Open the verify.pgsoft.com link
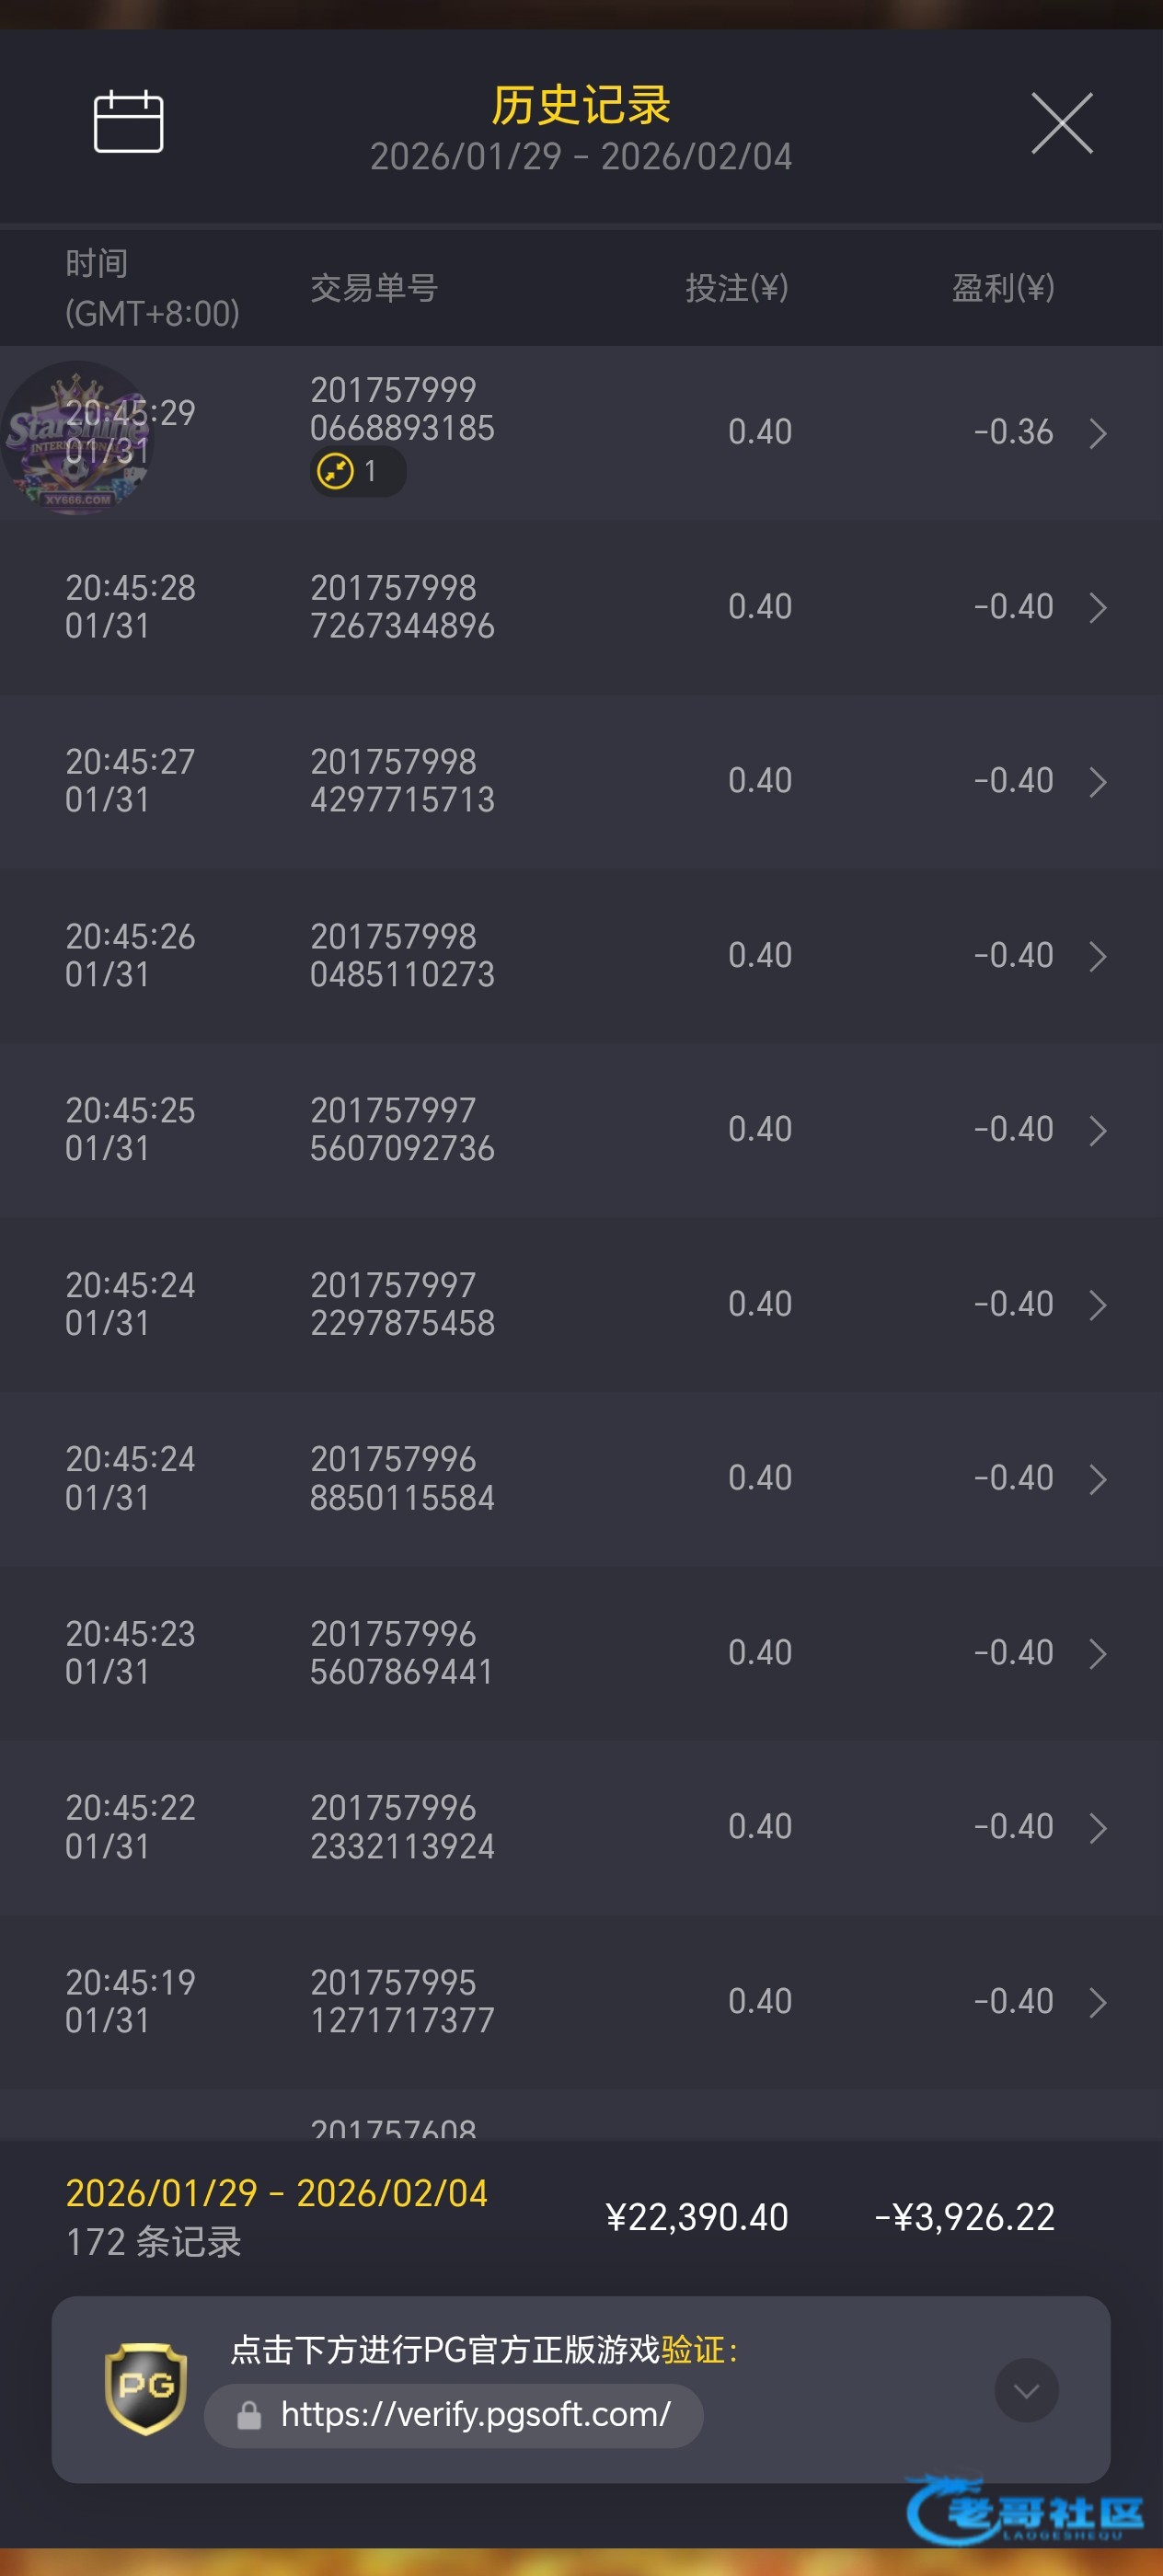Viewport: 1163px width, 2576px height. tap(475, 2415)
